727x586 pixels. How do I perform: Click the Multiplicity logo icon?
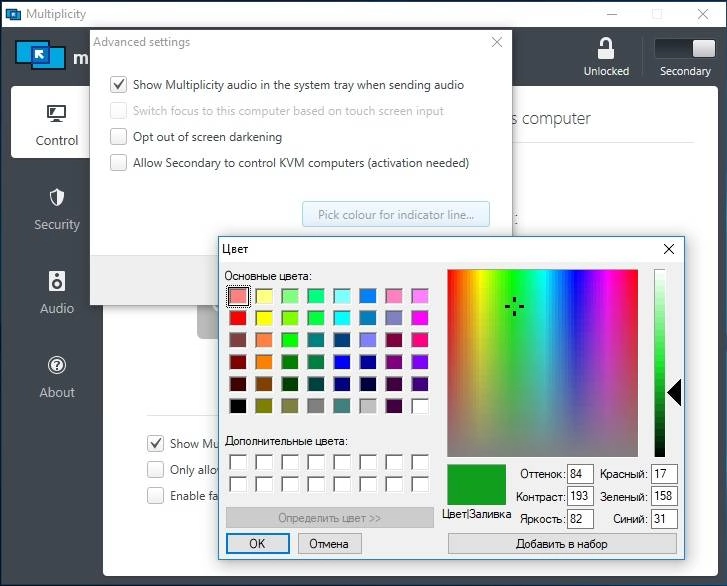[40, 55]
